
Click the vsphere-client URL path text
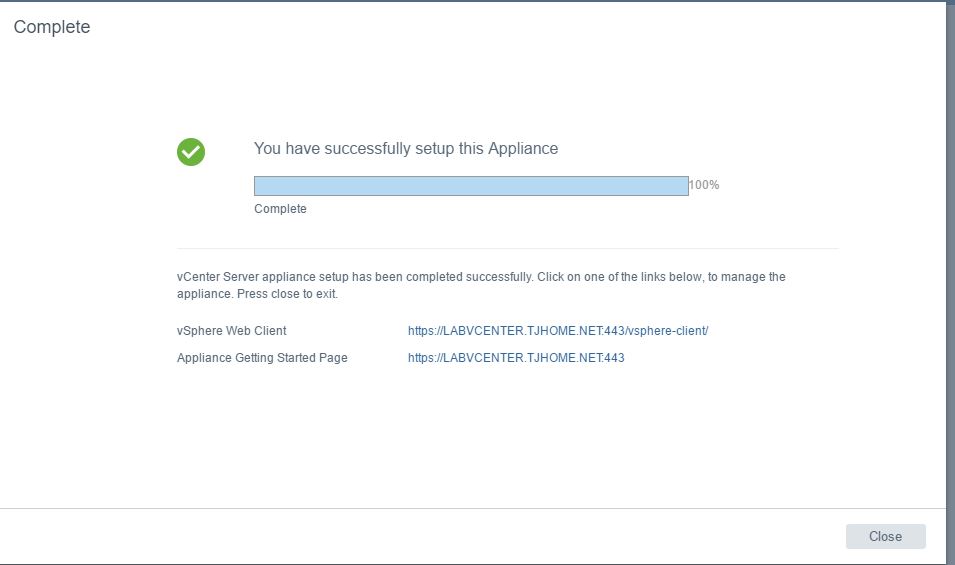pos(668,331)
